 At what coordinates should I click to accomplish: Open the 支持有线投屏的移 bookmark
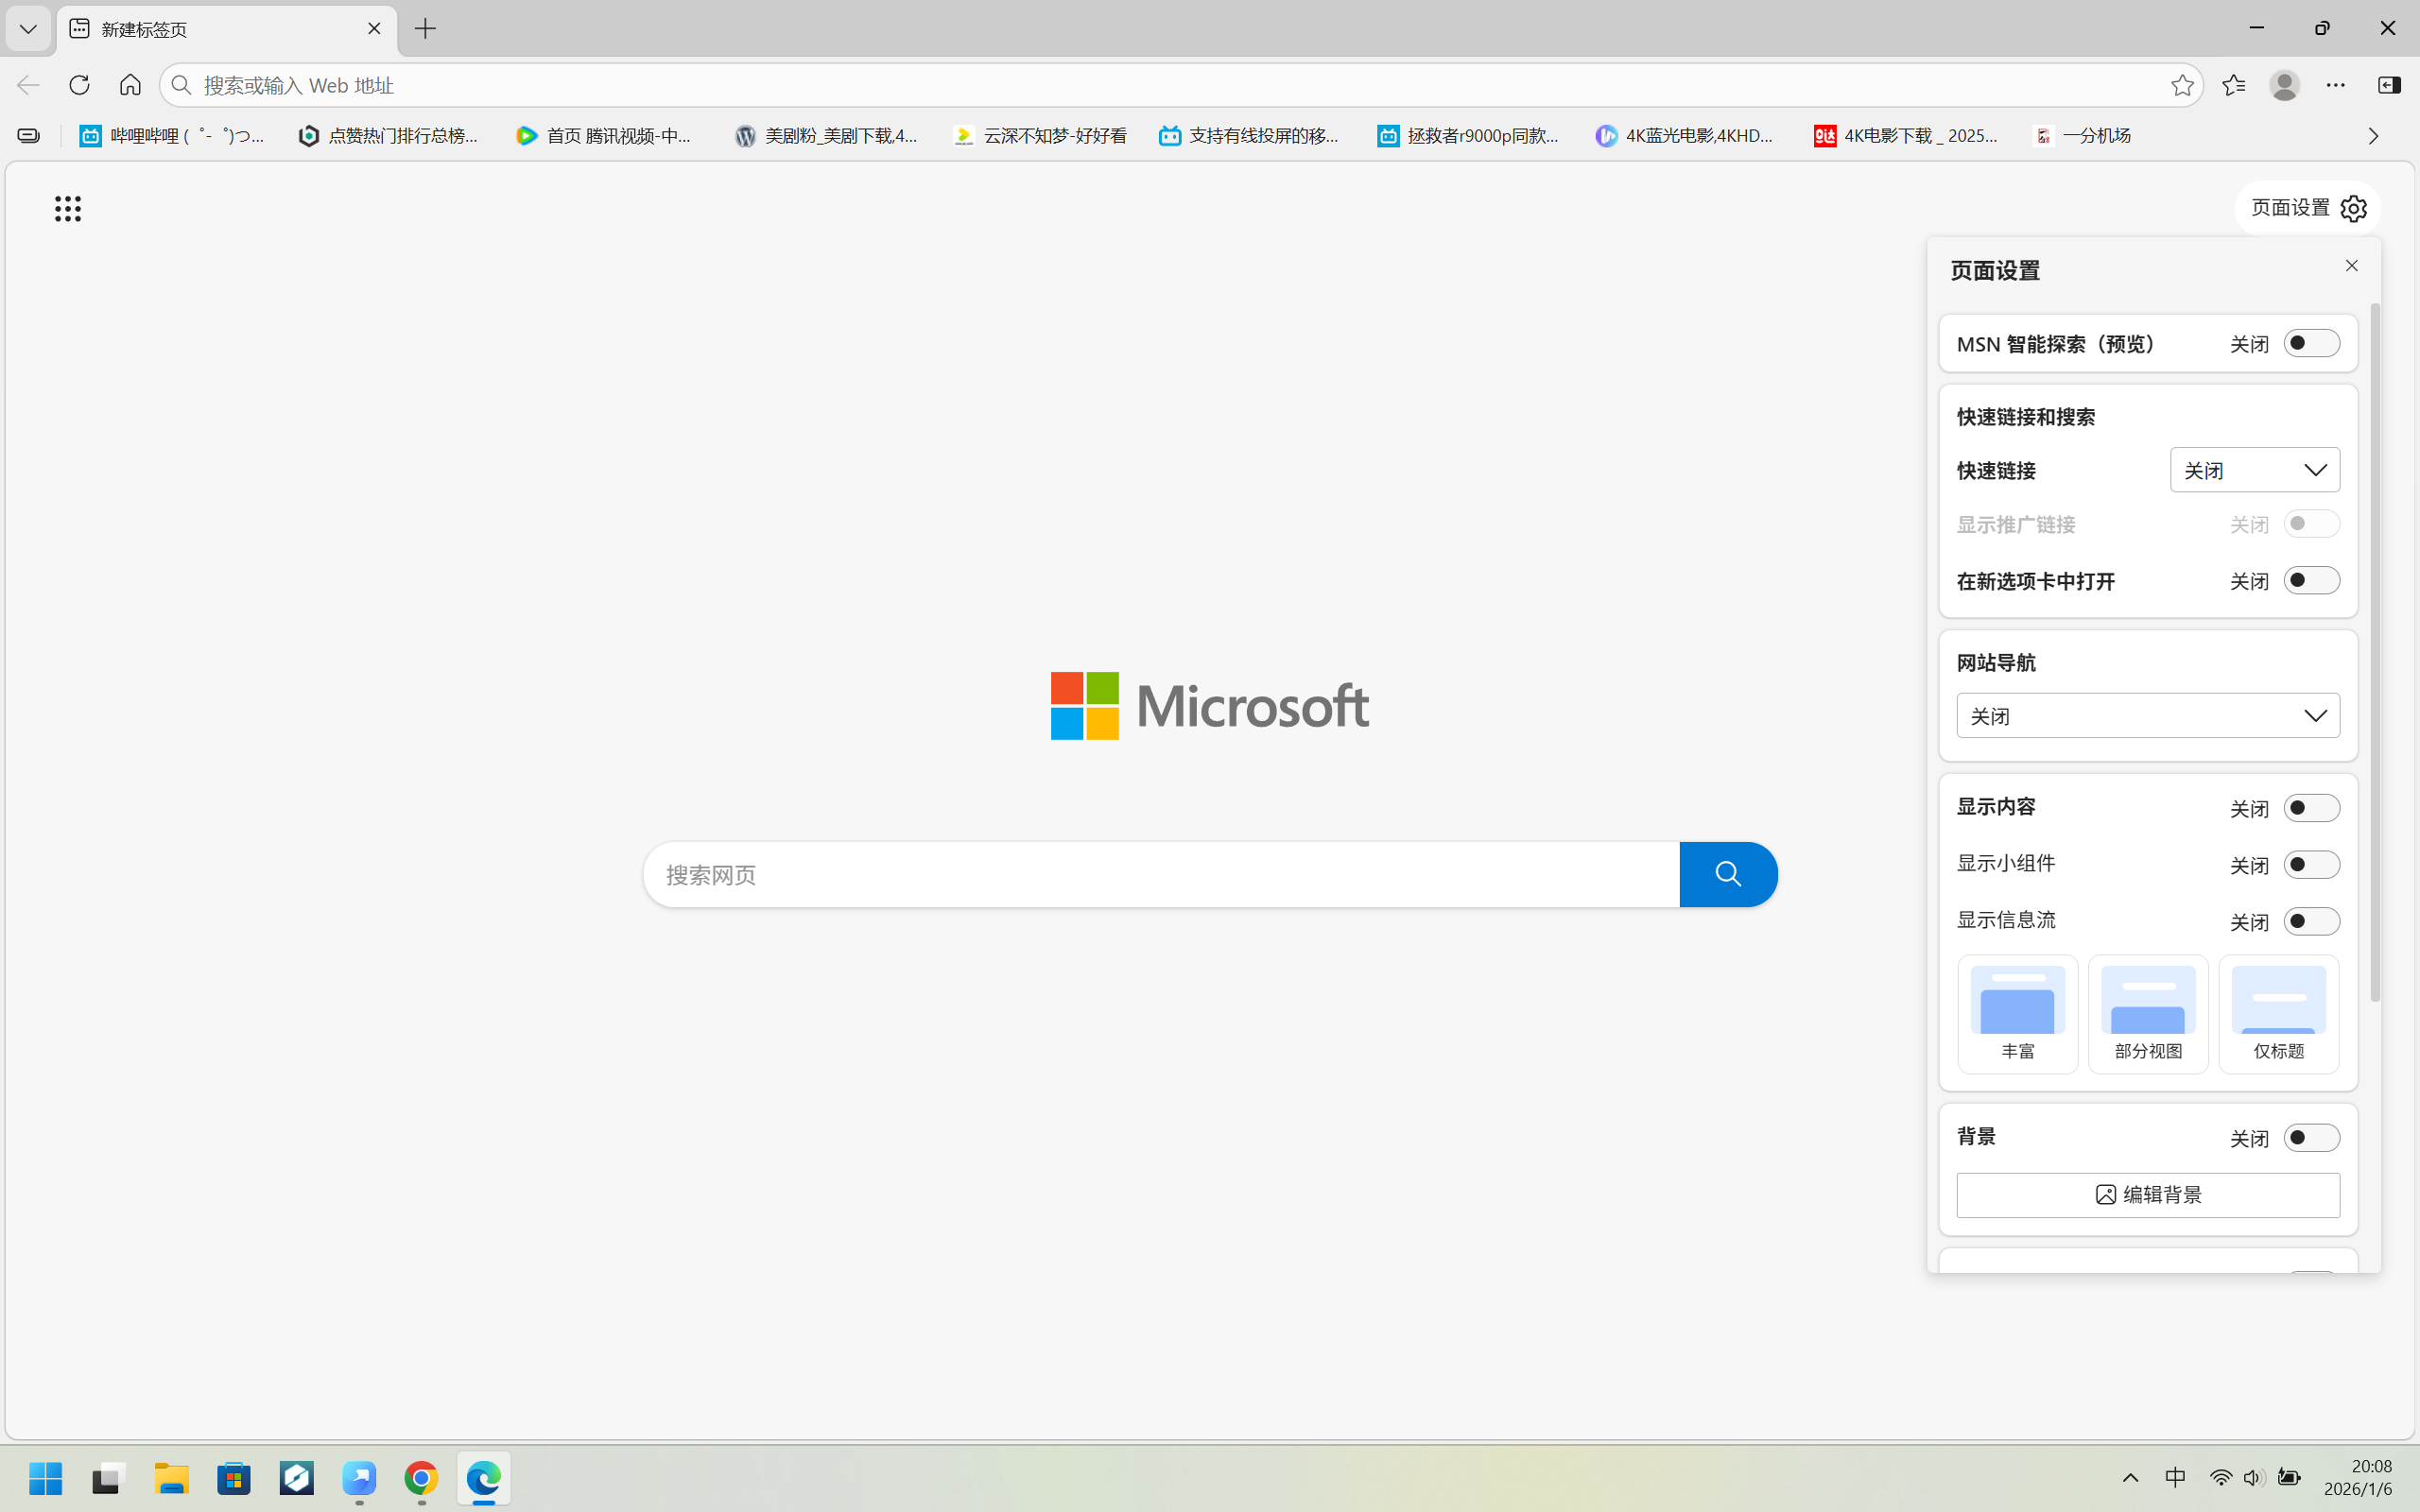click(1249, 136)
